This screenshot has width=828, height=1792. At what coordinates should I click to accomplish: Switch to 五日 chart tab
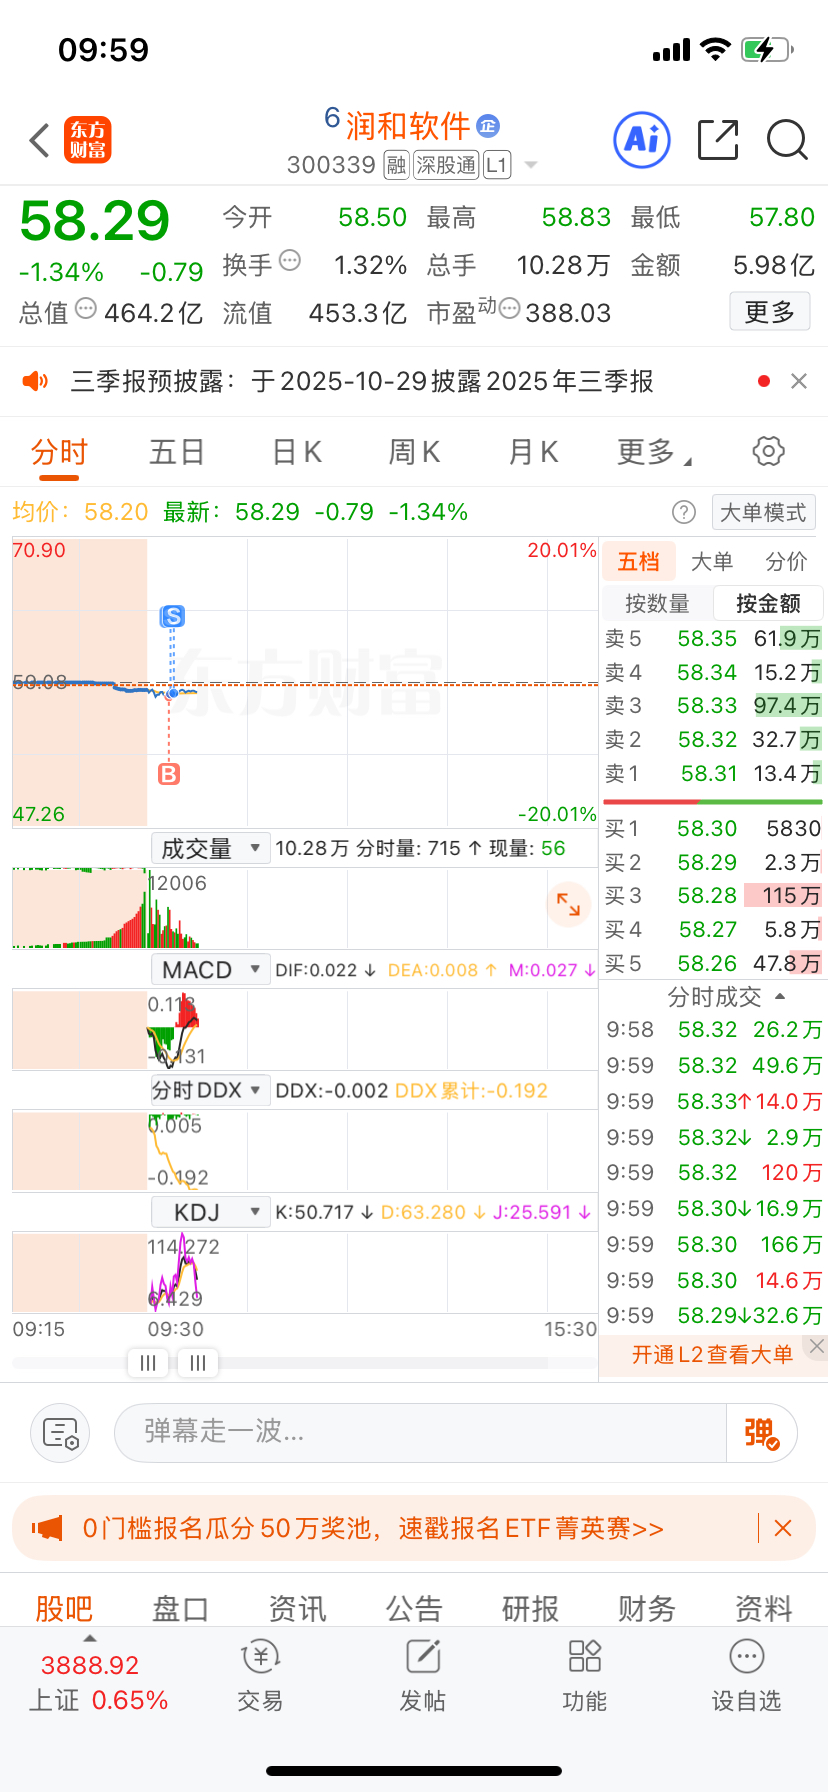tap(177, 452)
